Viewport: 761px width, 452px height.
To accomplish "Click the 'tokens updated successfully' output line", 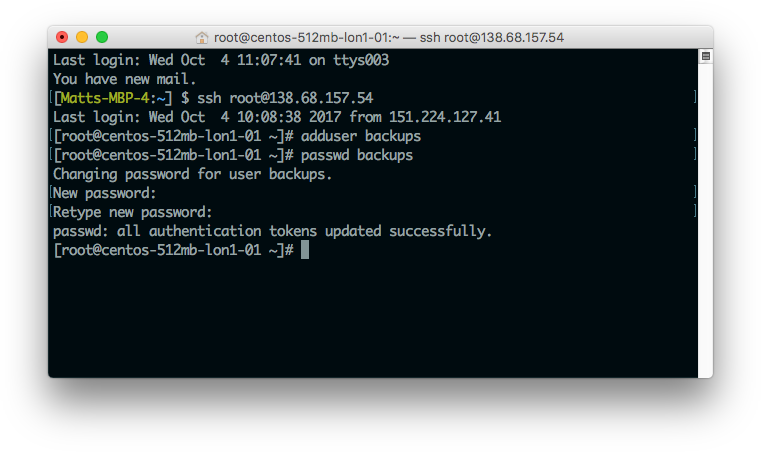I will point(272,231).
